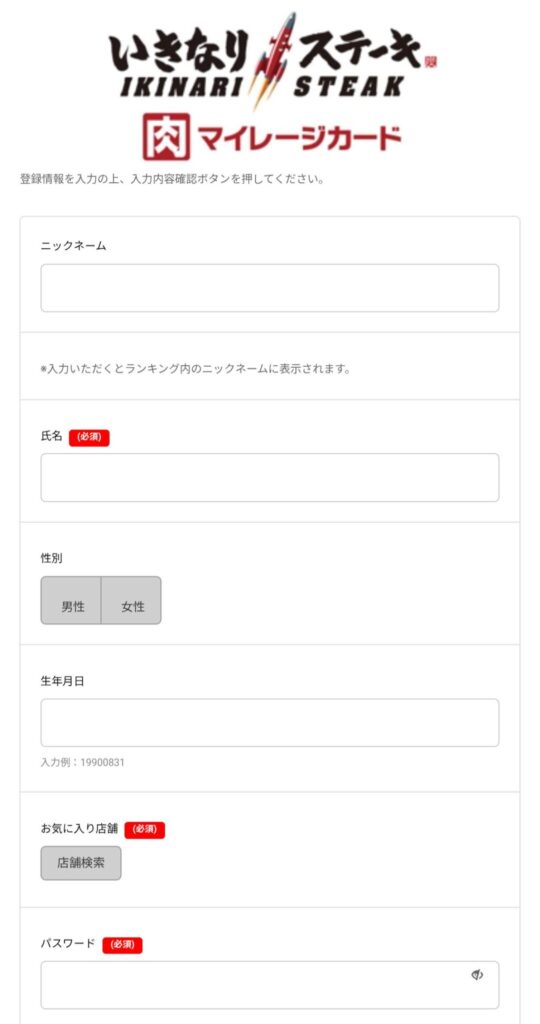Focus the ニックネーム input field

point(270,288)
